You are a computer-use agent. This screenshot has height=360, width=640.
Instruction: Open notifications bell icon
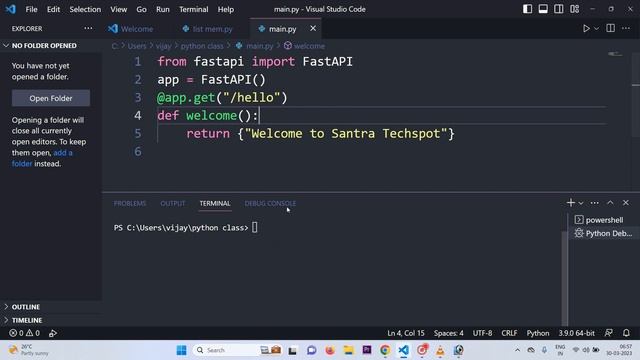coord(626,333)
